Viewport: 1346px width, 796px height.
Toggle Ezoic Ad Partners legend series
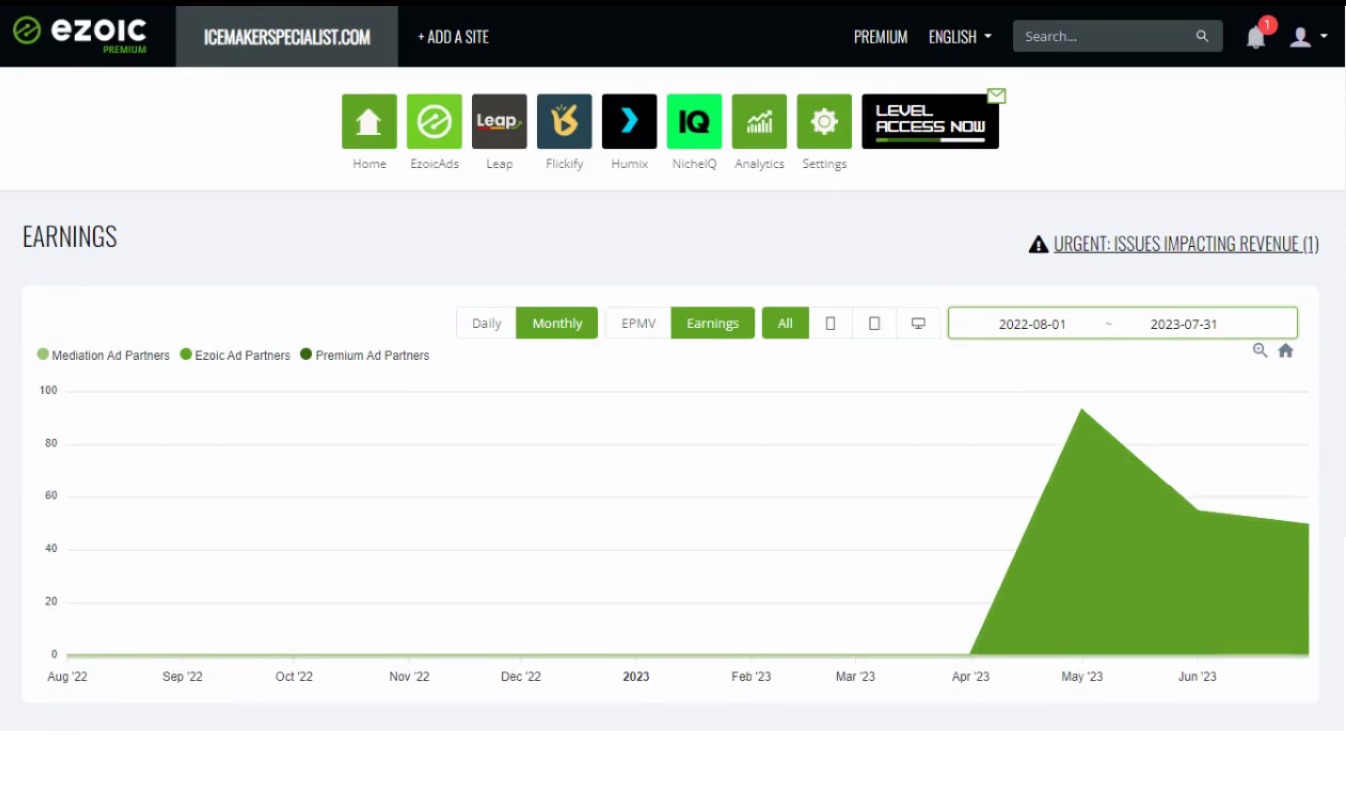(235, 355)
